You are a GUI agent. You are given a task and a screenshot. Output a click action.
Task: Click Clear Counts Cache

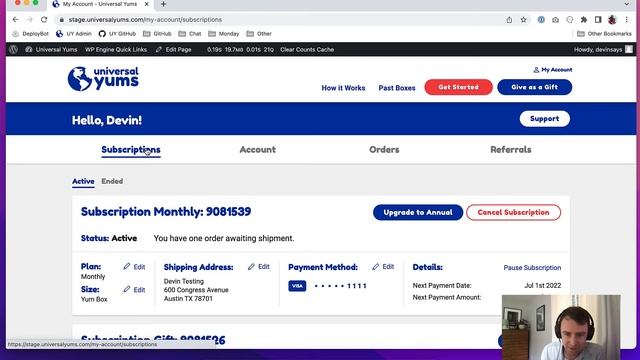coord(307,49)
